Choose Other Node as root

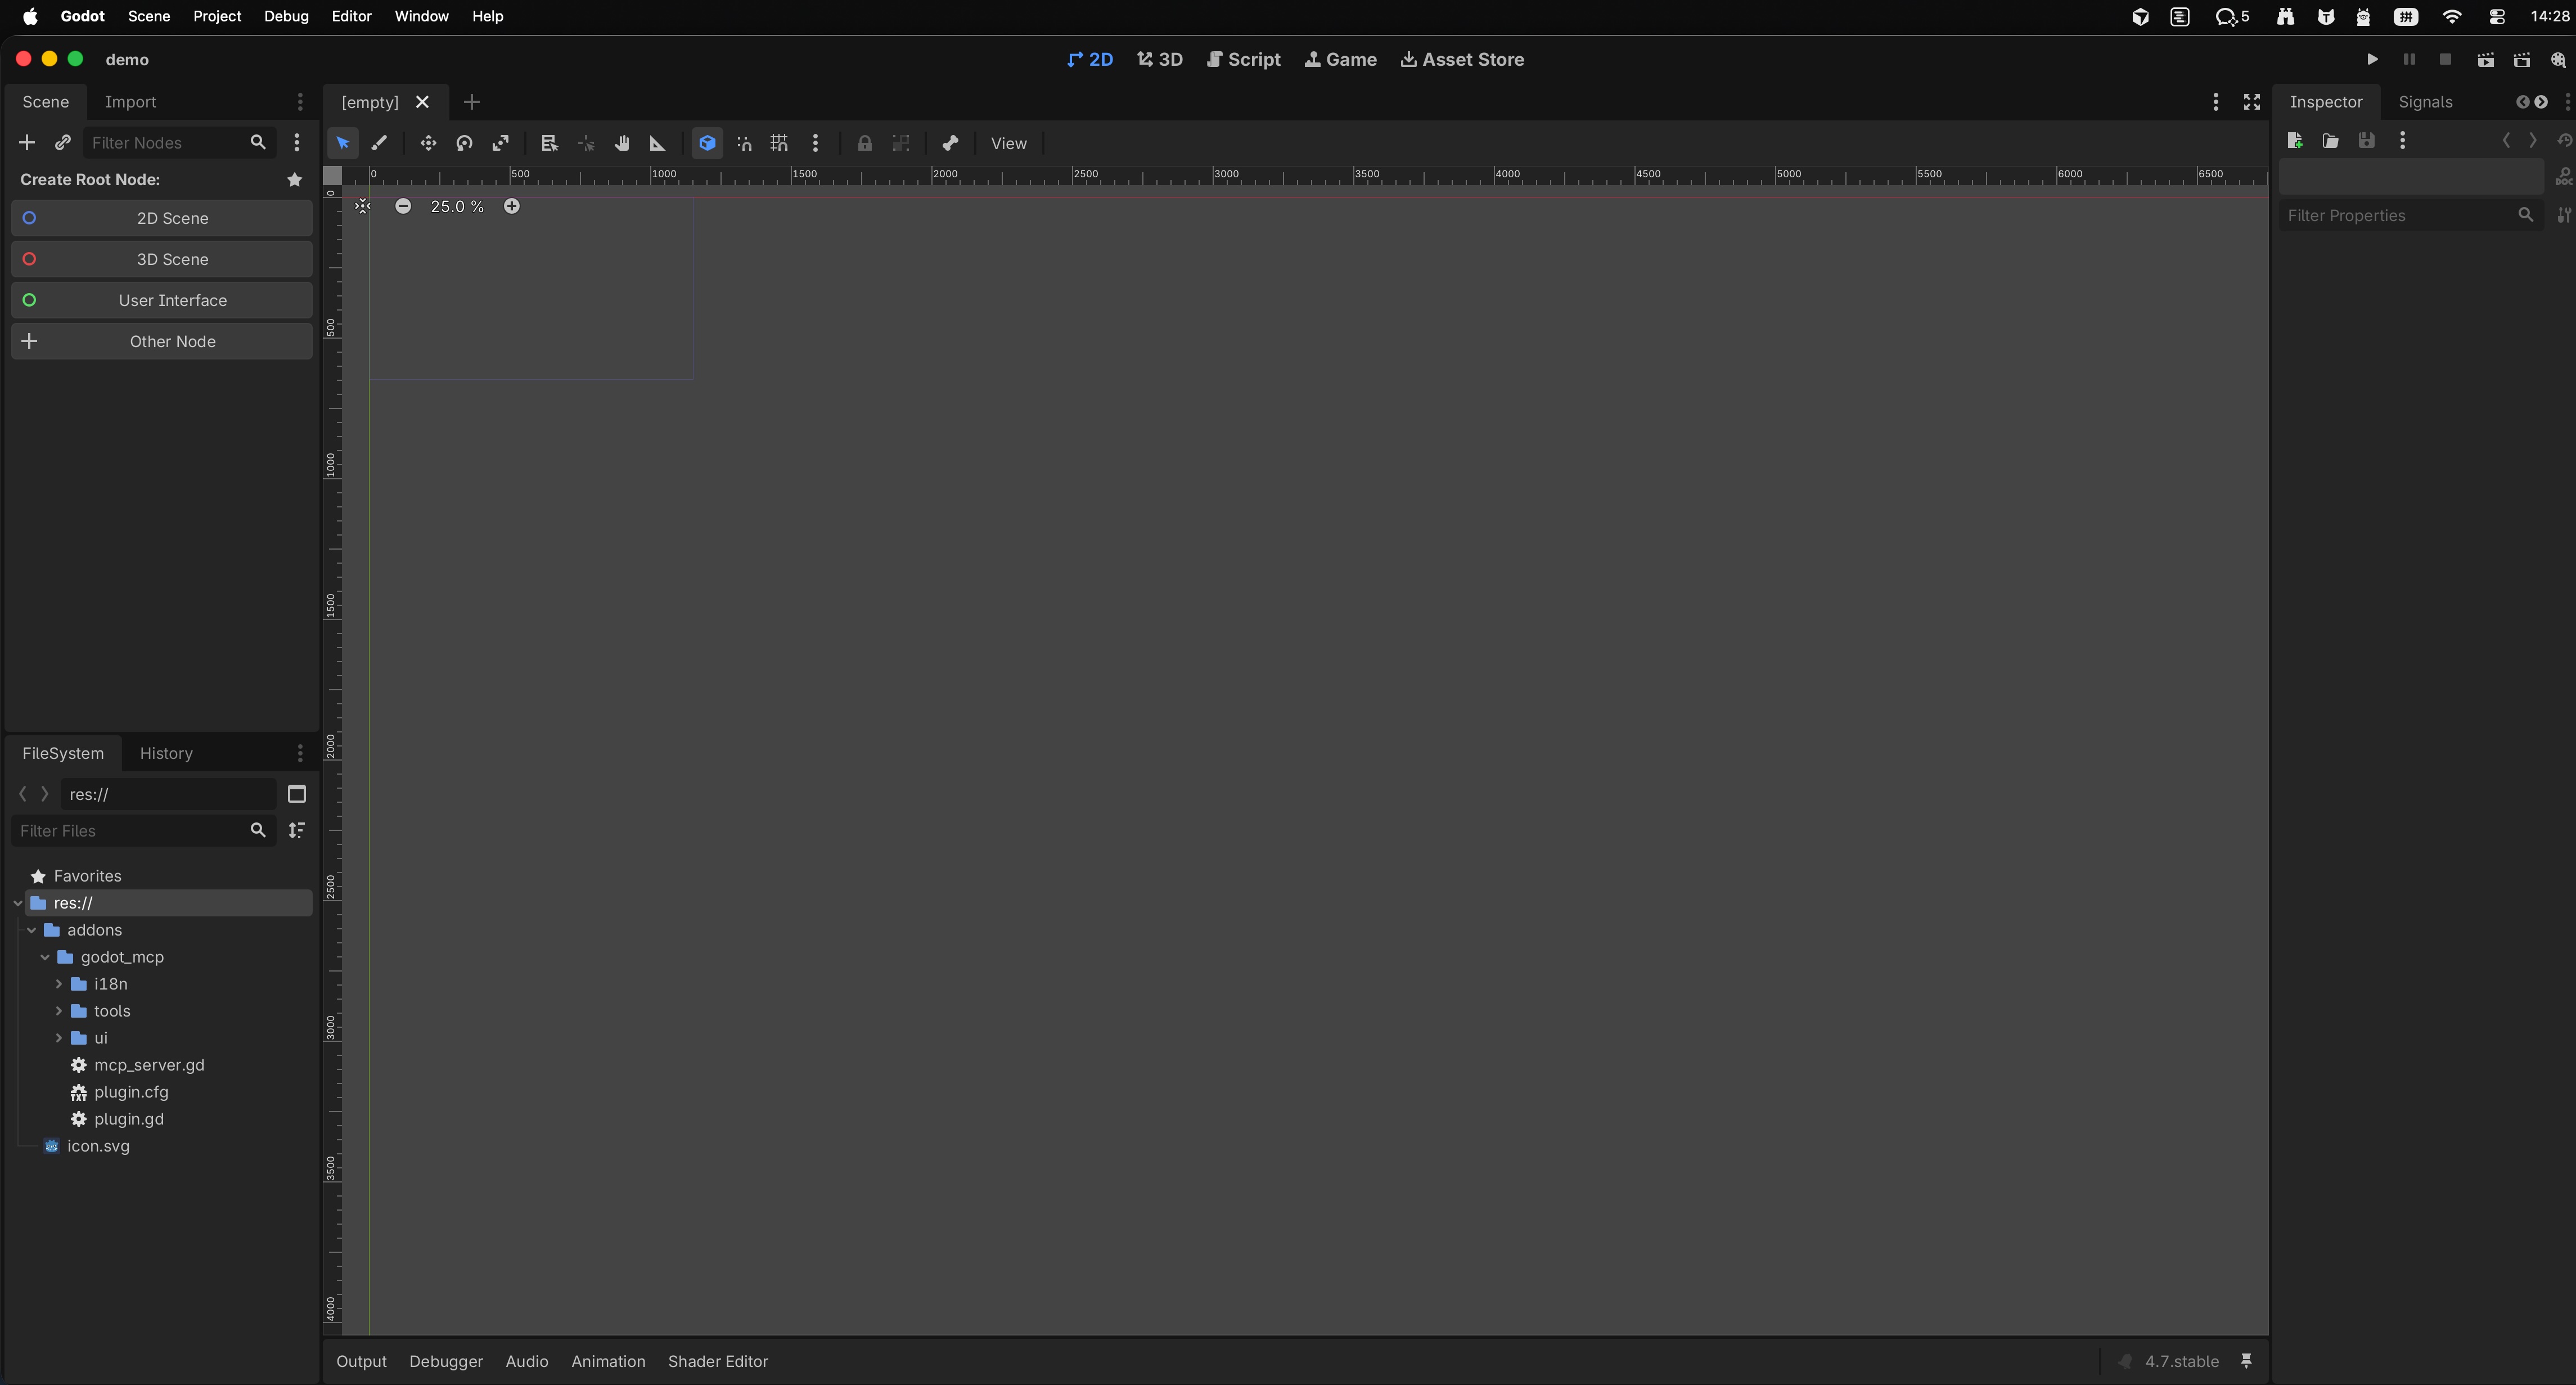coord(162,341)
